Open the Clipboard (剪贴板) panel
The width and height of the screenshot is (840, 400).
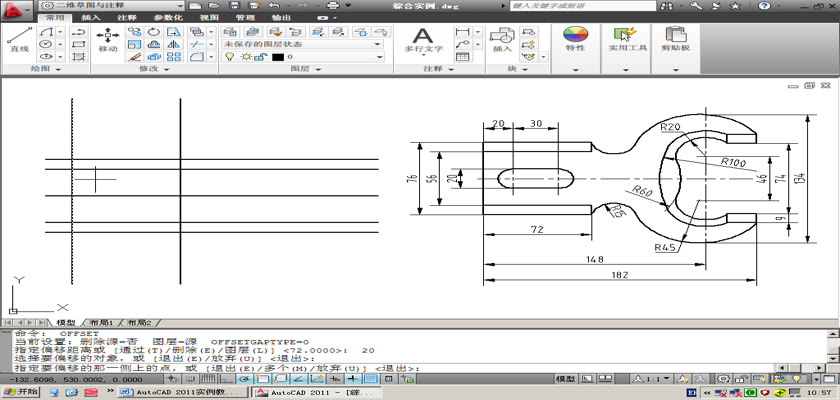point(676,40)
